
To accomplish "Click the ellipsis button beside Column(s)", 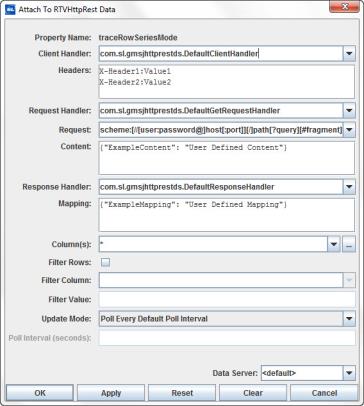I will coord(349,245).
